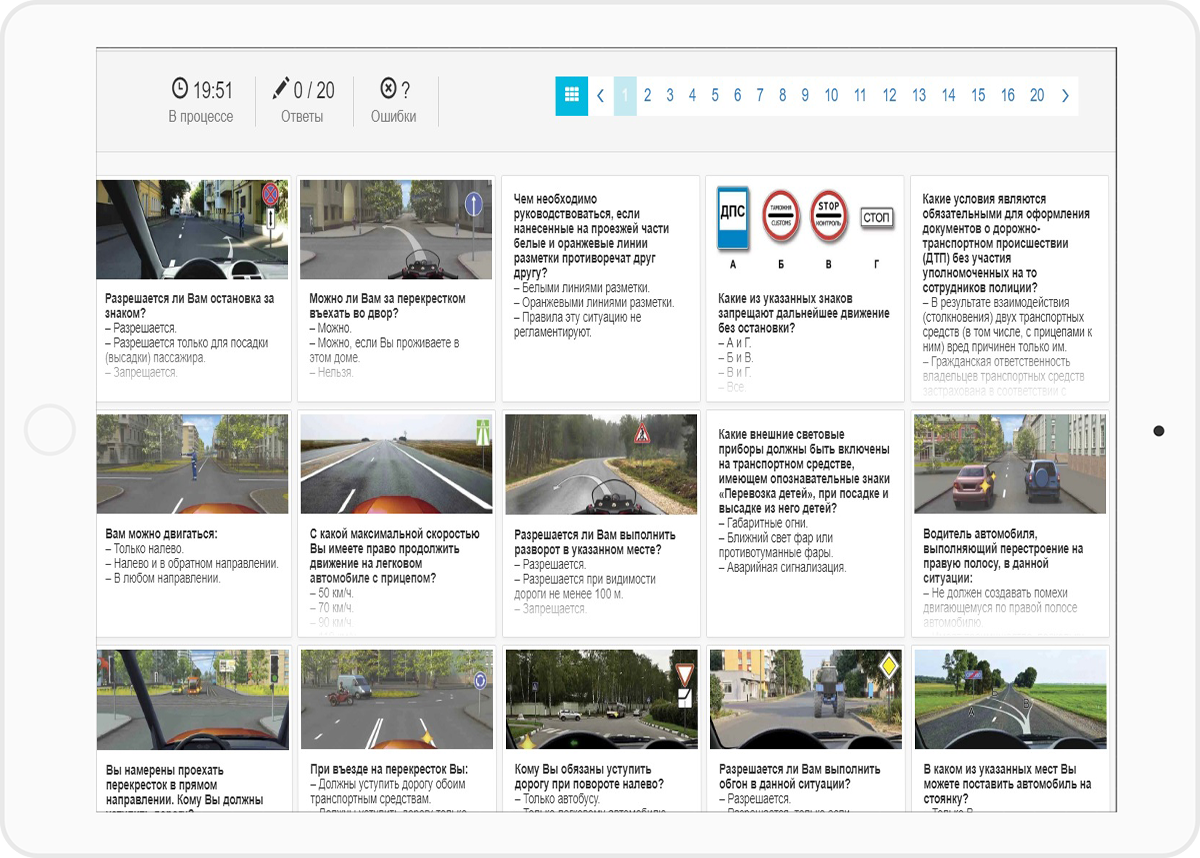The height and width of the screenshot is (858, 1200).
Task: Open card about where to park the car
Action: click(x=1010, y=728)
